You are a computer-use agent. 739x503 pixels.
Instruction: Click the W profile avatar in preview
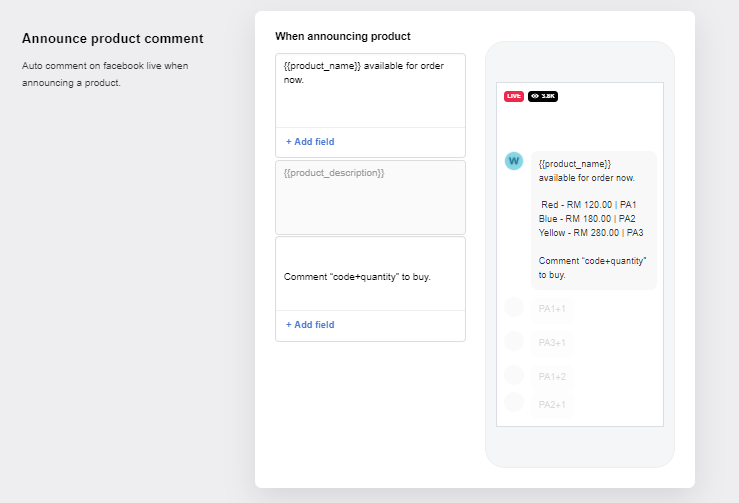514,161
